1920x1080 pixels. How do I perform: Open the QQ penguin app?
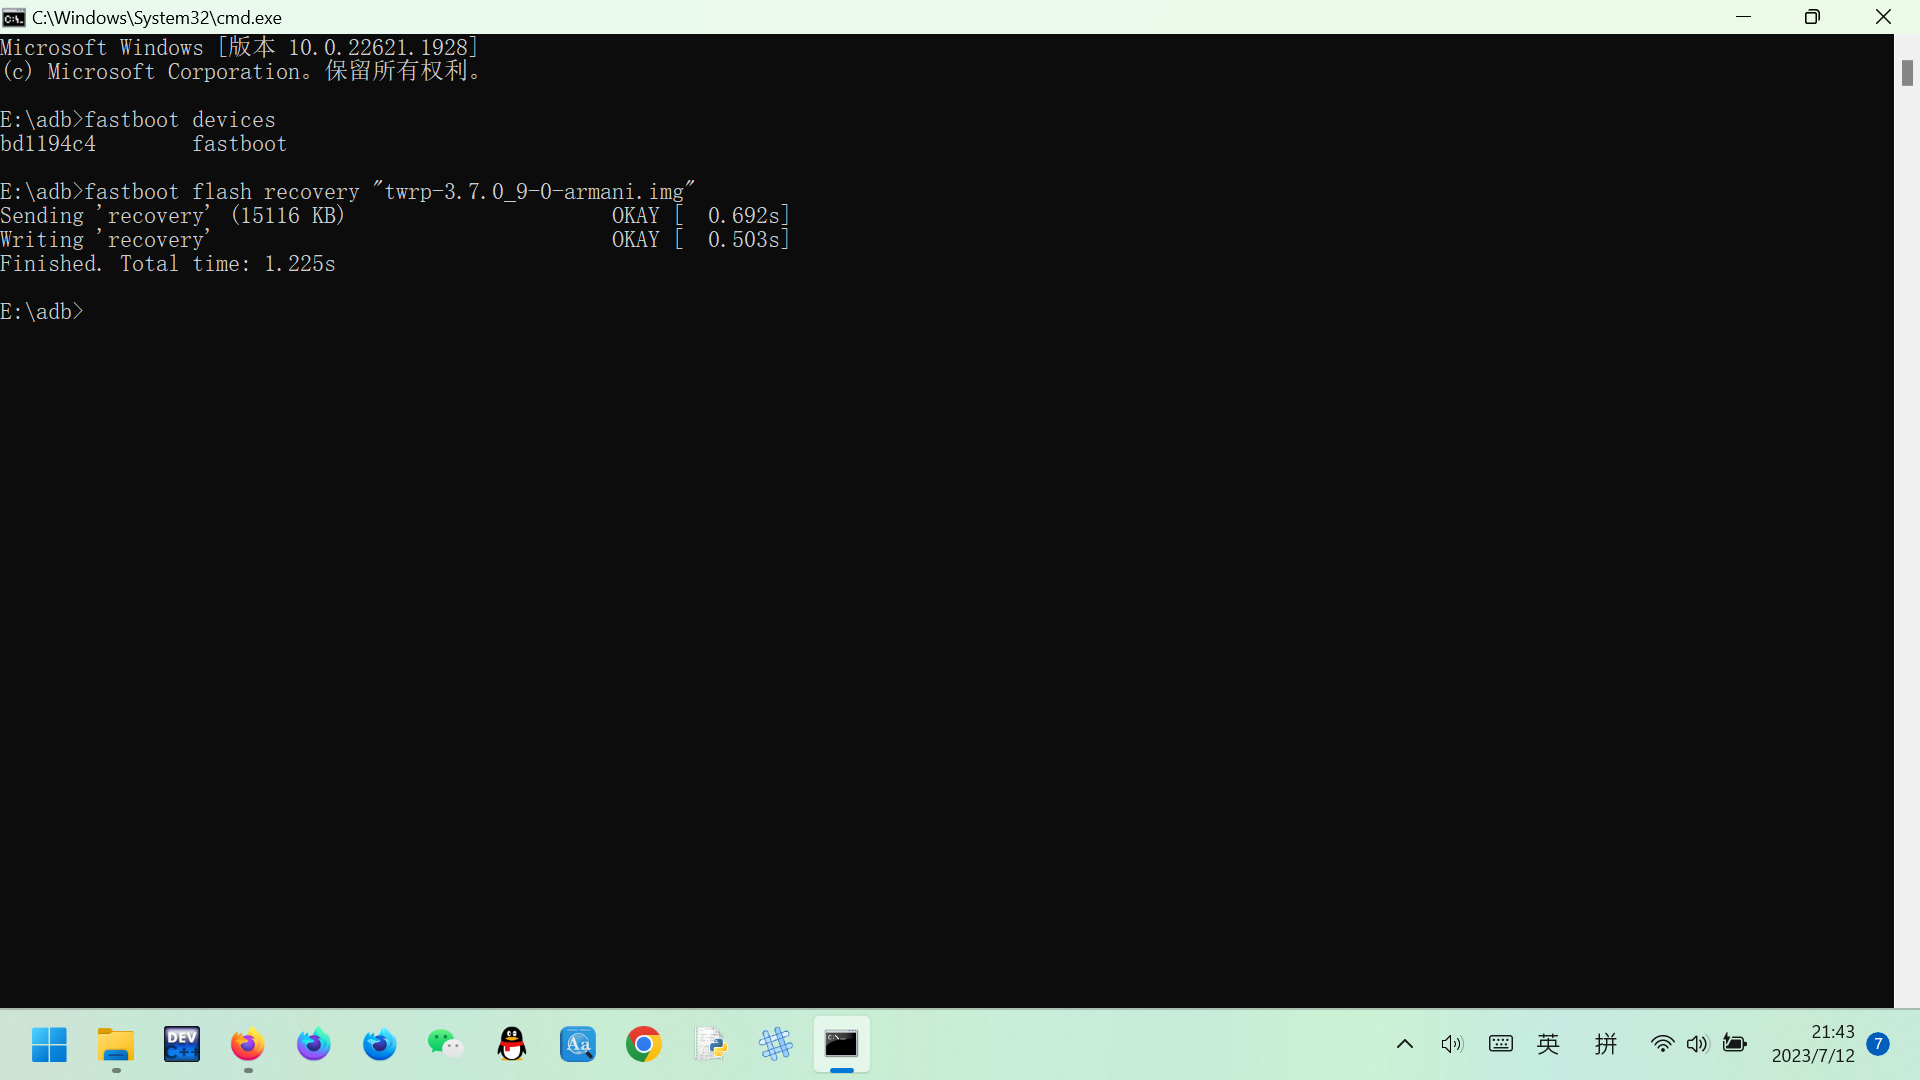(x=512, y=1045)
